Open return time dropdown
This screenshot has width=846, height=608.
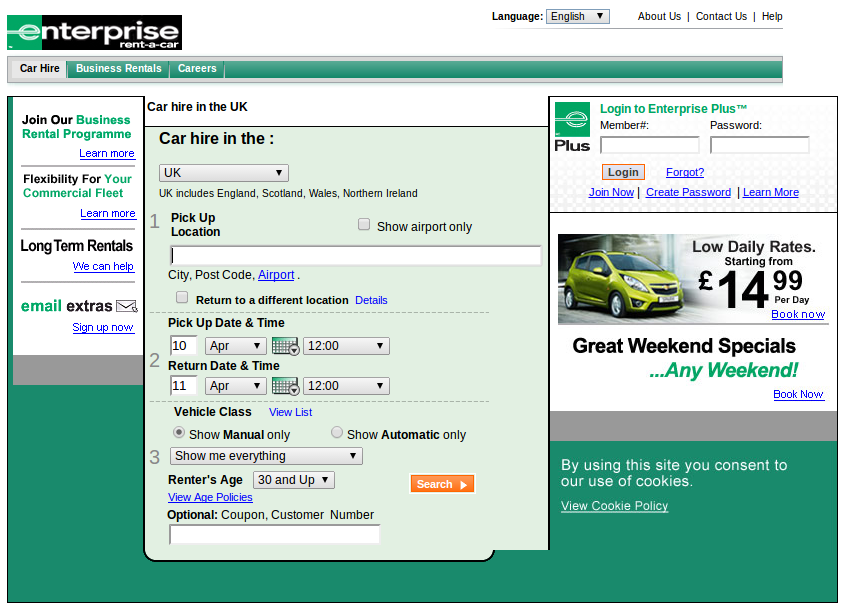[346, 386]
